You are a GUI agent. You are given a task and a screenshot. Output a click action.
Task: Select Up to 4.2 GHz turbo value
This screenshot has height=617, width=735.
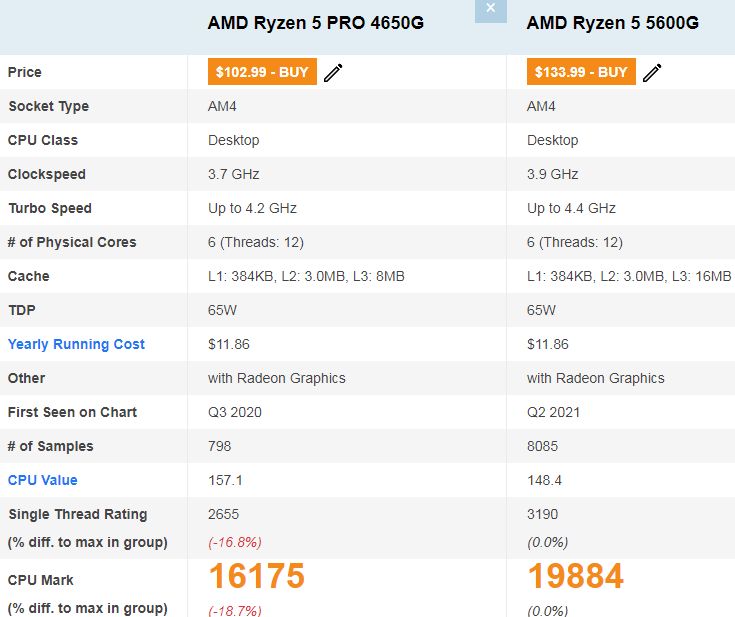[252, 208]
